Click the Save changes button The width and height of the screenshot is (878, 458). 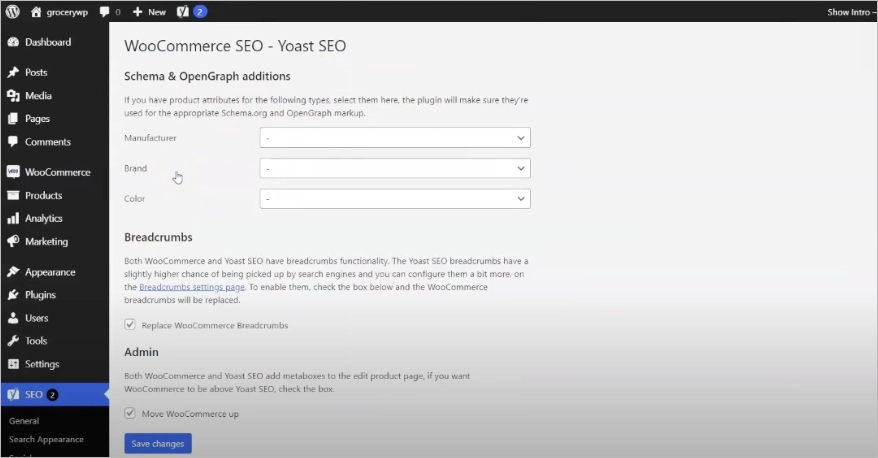(158, 443)
